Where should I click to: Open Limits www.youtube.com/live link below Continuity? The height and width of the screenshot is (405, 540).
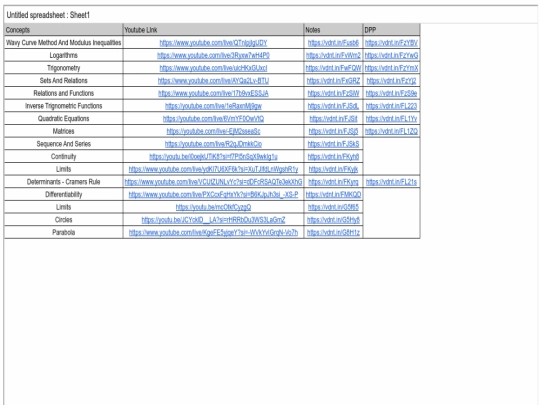[x=213, y=169]
